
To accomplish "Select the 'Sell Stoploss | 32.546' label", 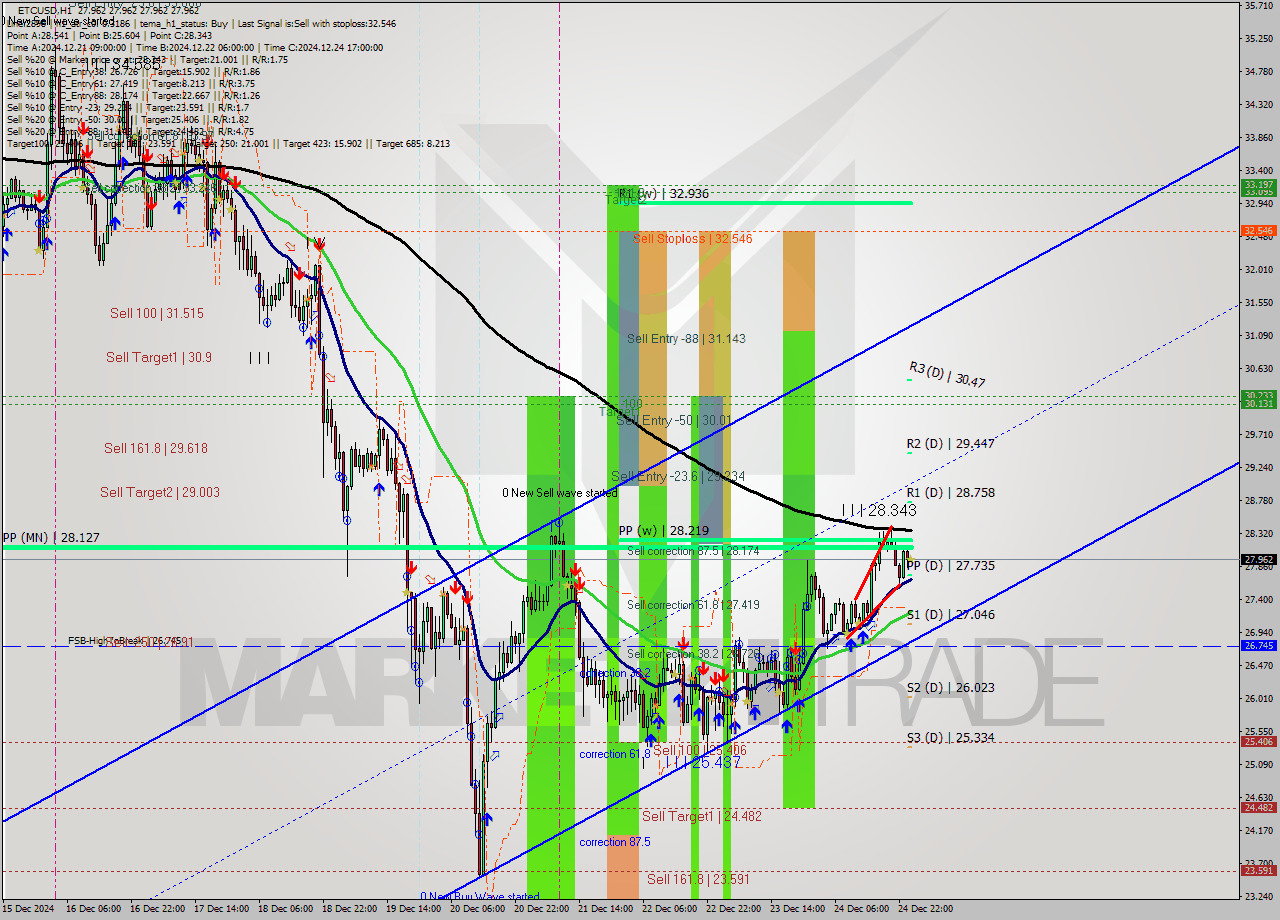I will tap(692, 239).
